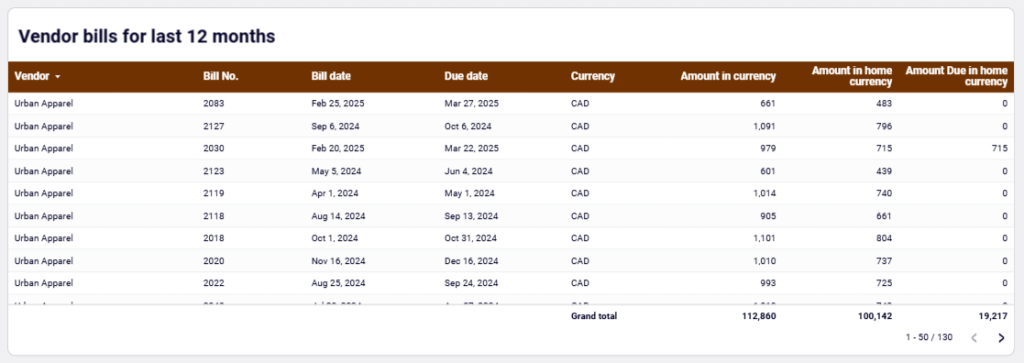Select Urban Apparel vendor in bill 2030 row
1024x363 pixels.
click(x=44, y=148)
